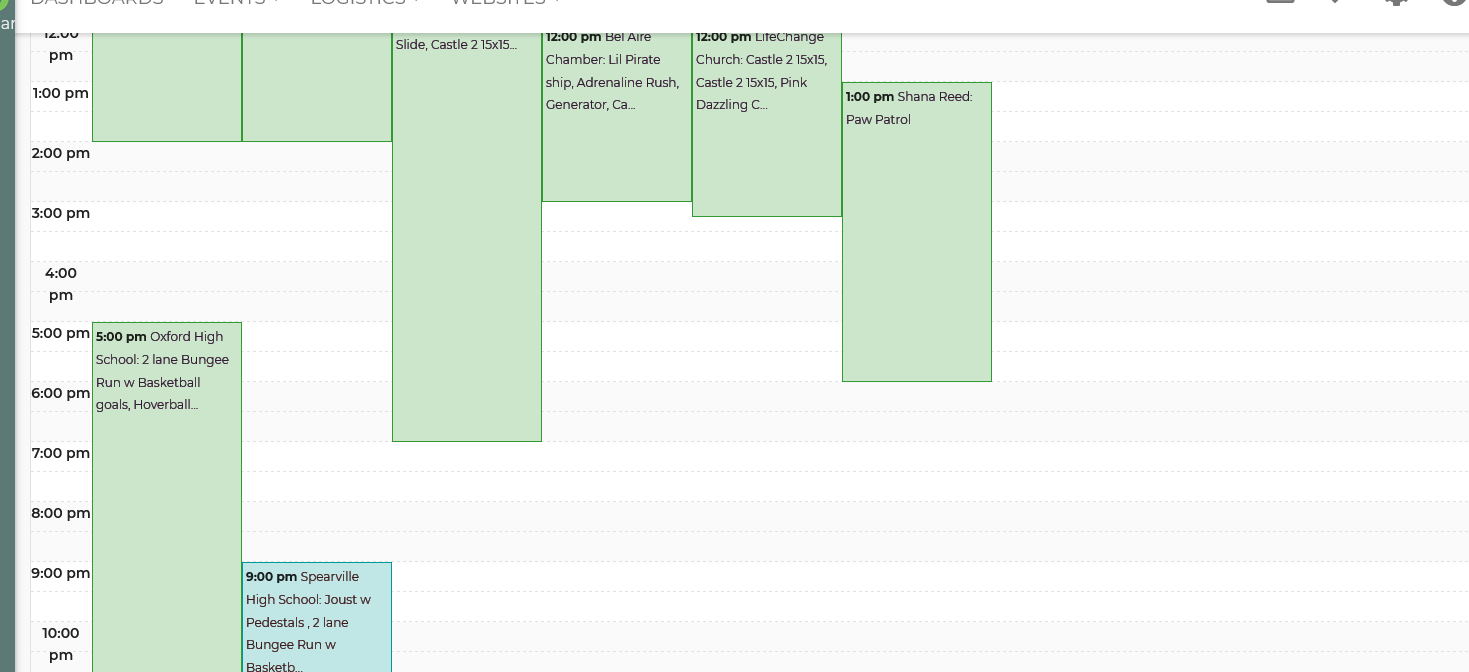1469x672 pixels.
Task: Open the Spearville High School 9:00 pm event
Action: point(316,610)
